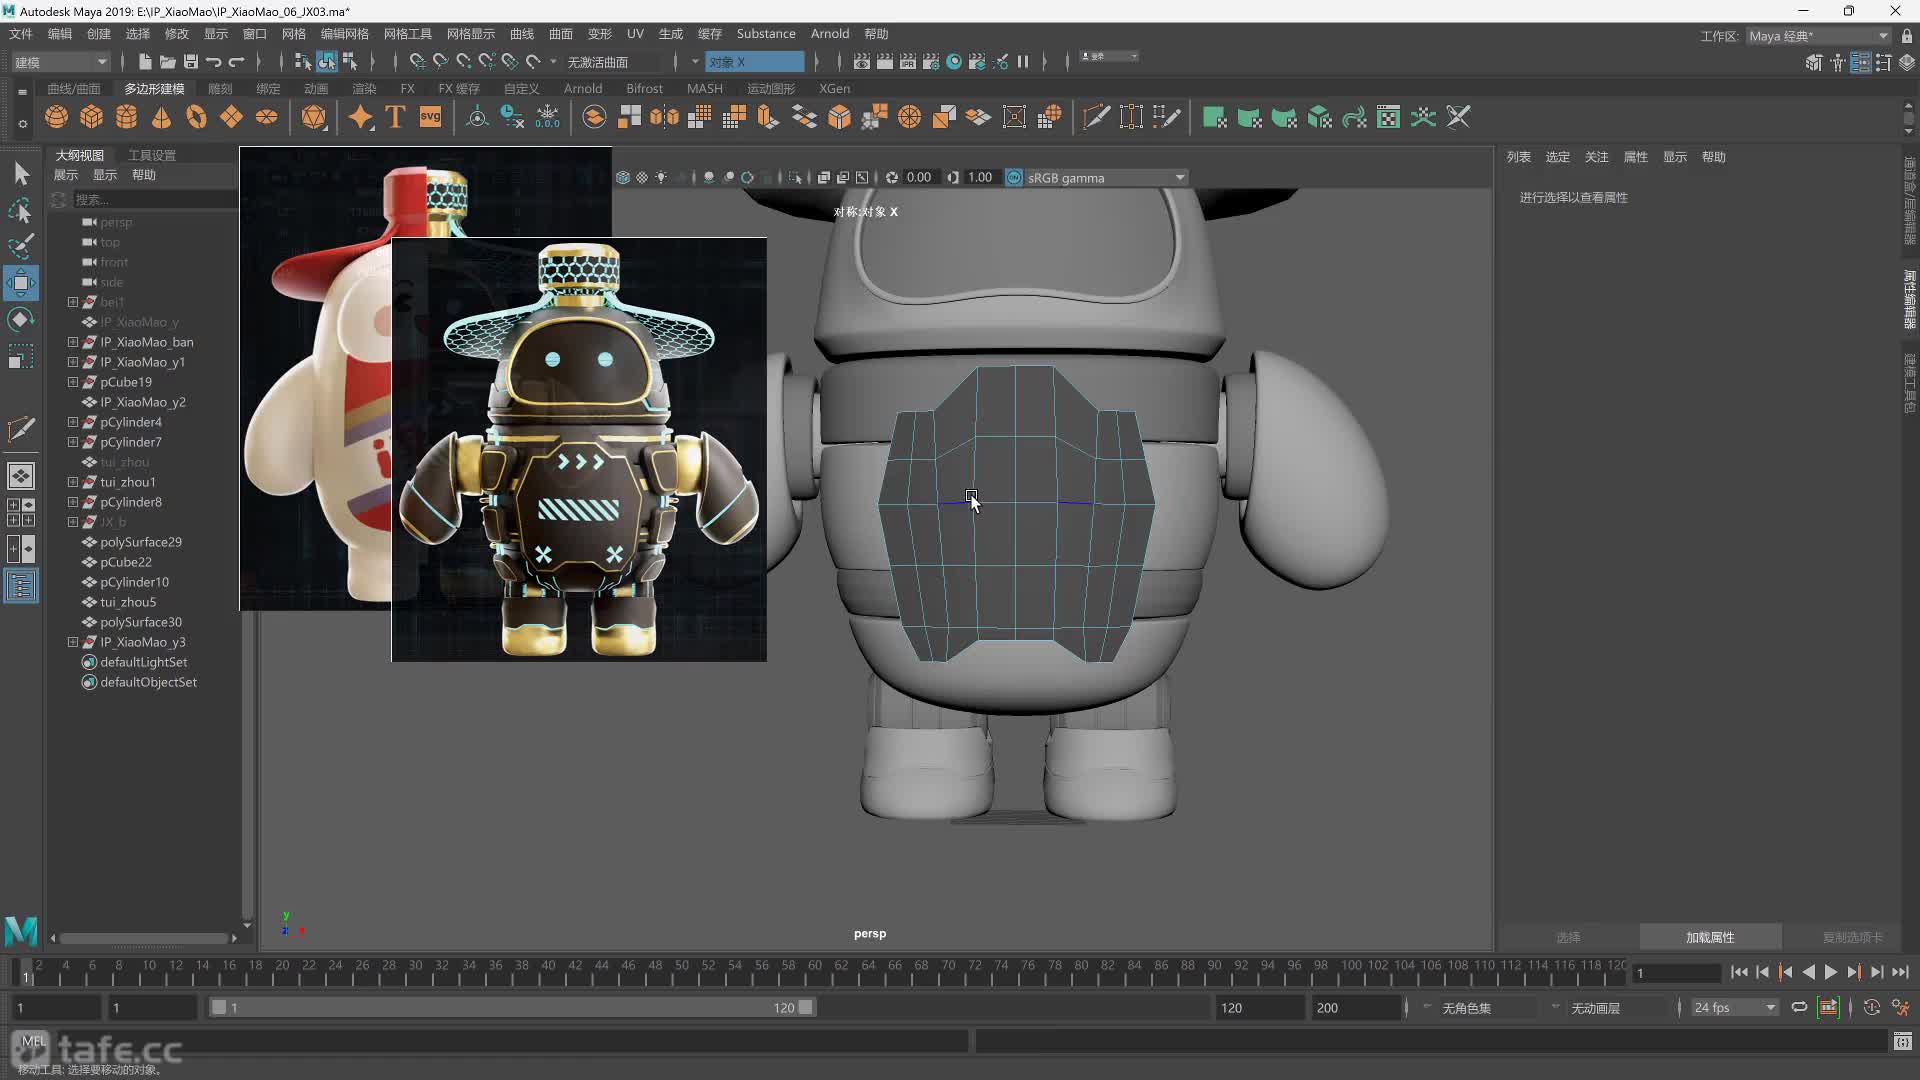This screenshot has height=1080, width=1920.
Task: Toggle viewport wireframe on shaded
Action: click(x=622, y=177)
